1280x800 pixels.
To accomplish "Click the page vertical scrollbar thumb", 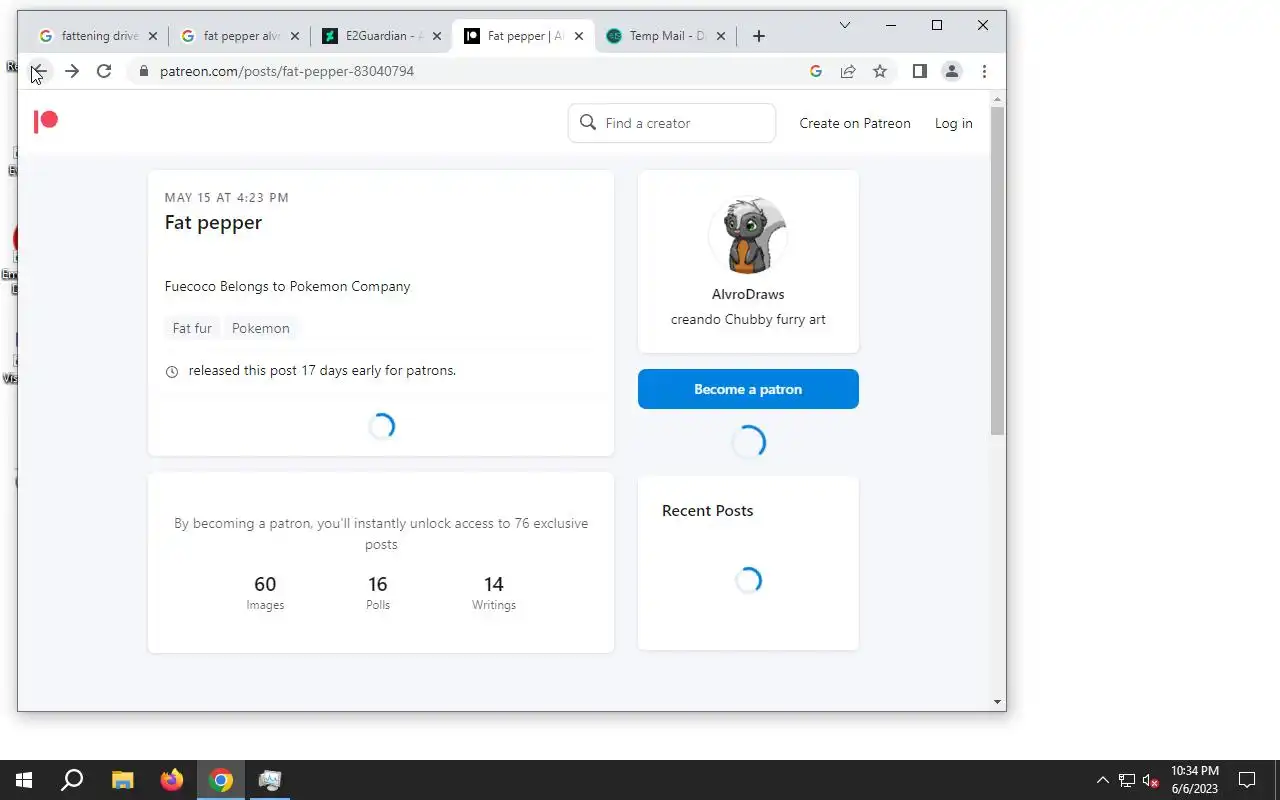I will [997, 270].
